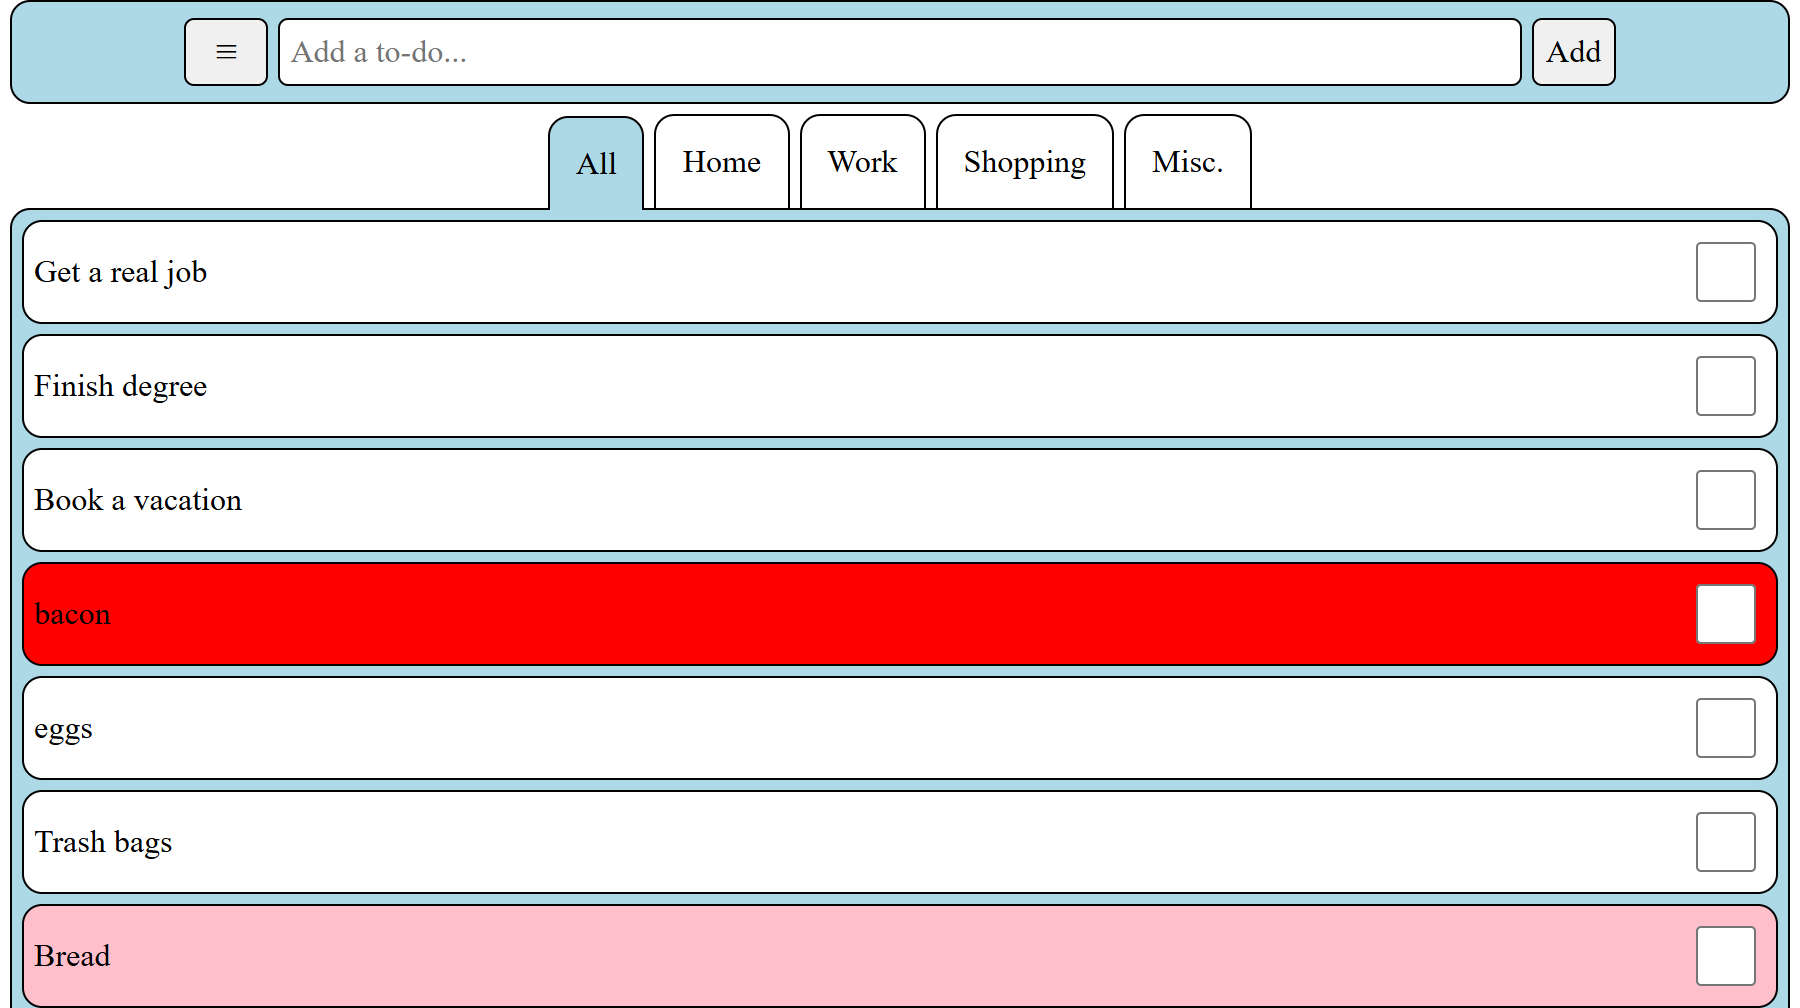Open the Misc. tab
The height and width of the screenshot is (1008, 1800).
click(x=1187, y=162)
